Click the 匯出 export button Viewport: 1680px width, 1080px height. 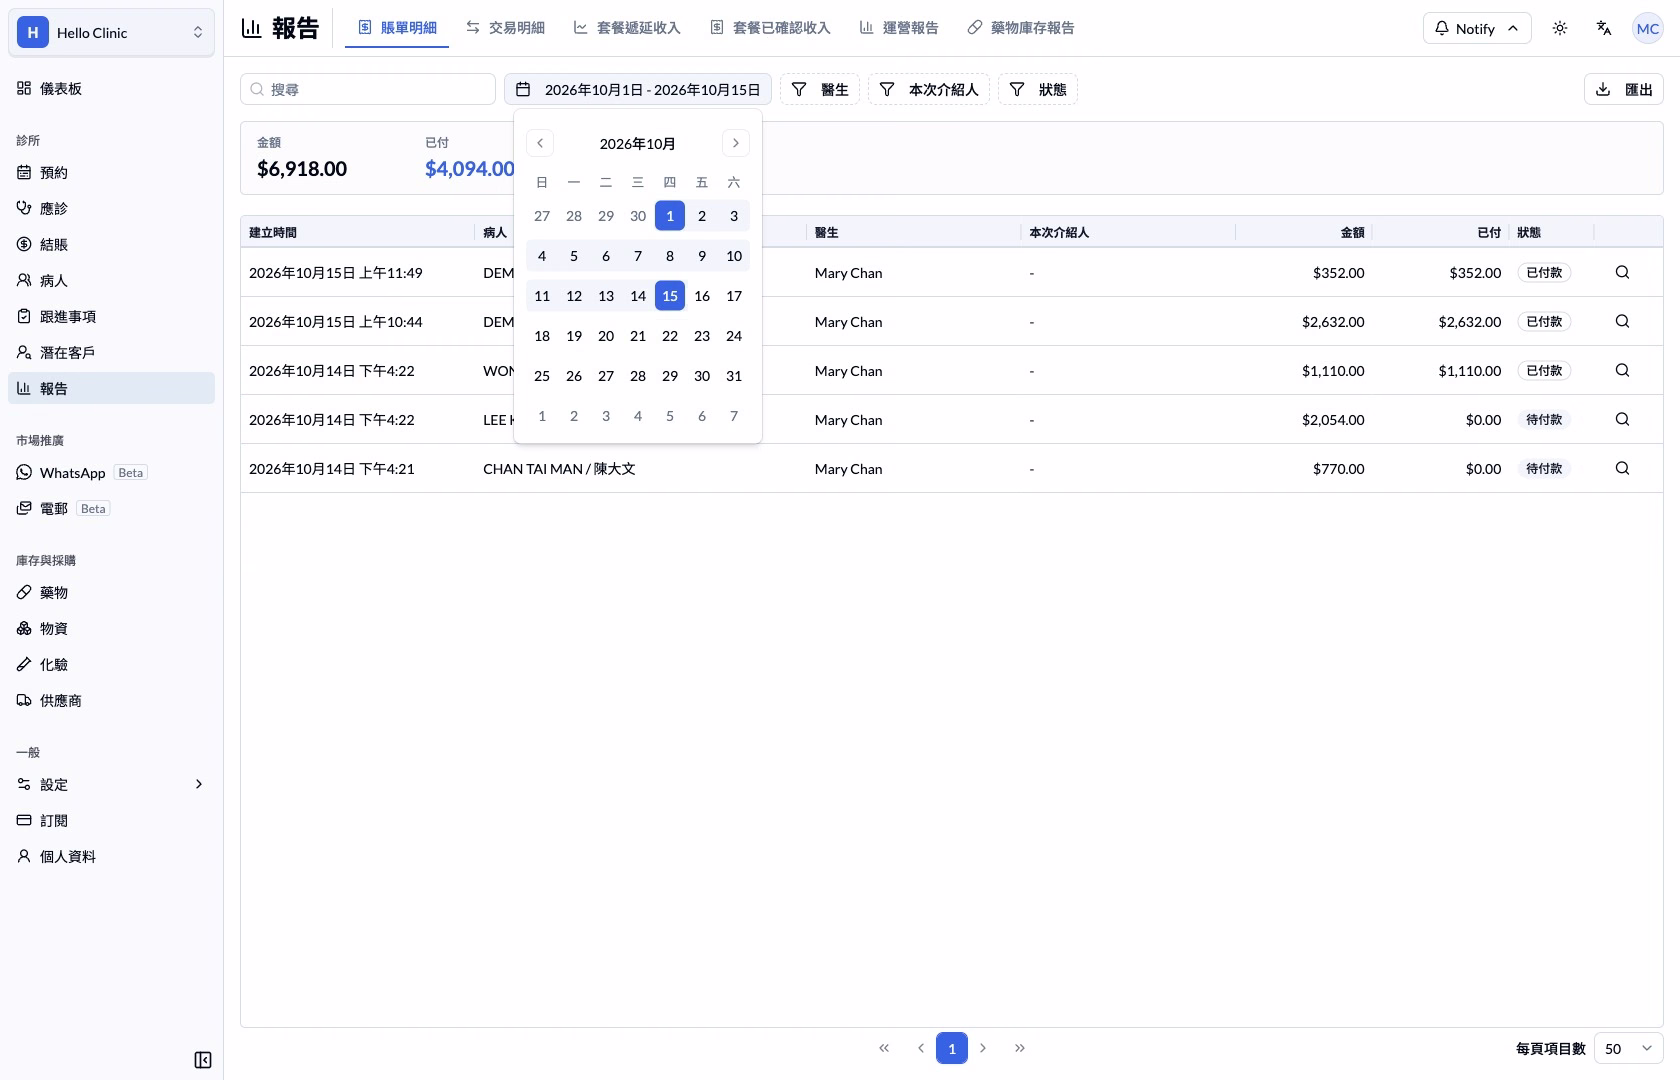[x=1623, y=89]
